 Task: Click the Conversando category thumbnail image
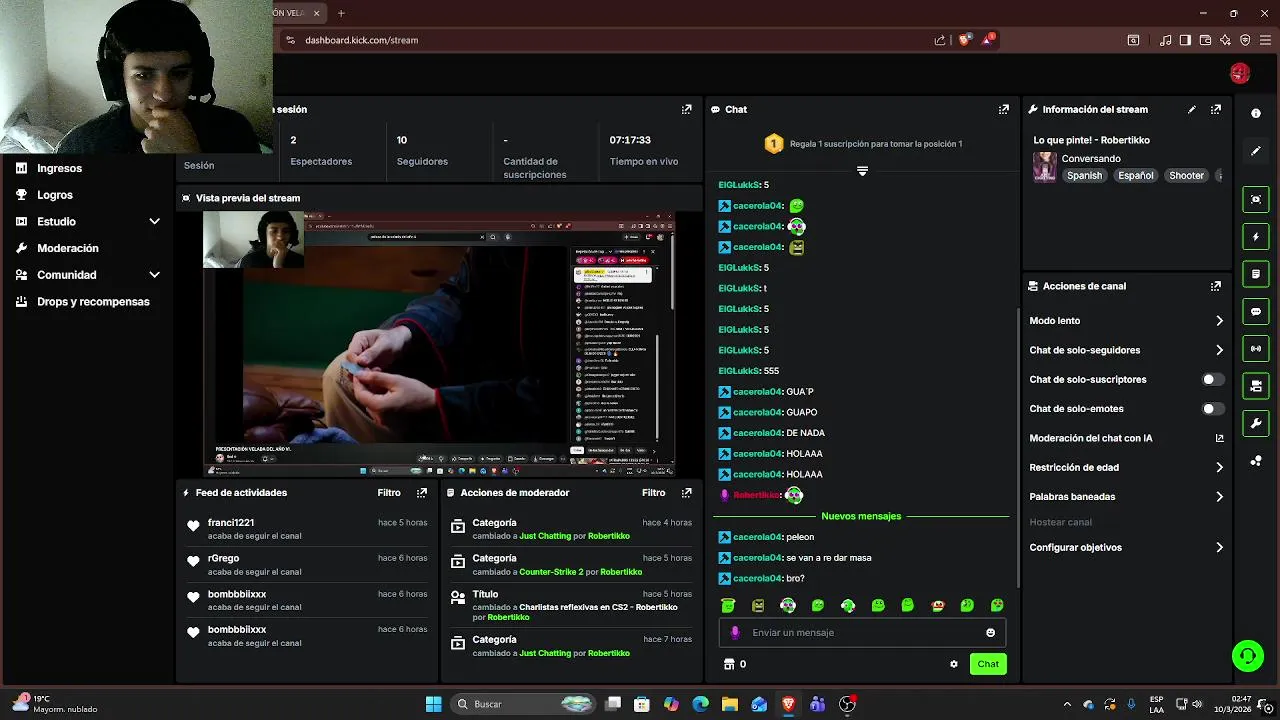click(1045, 167)
